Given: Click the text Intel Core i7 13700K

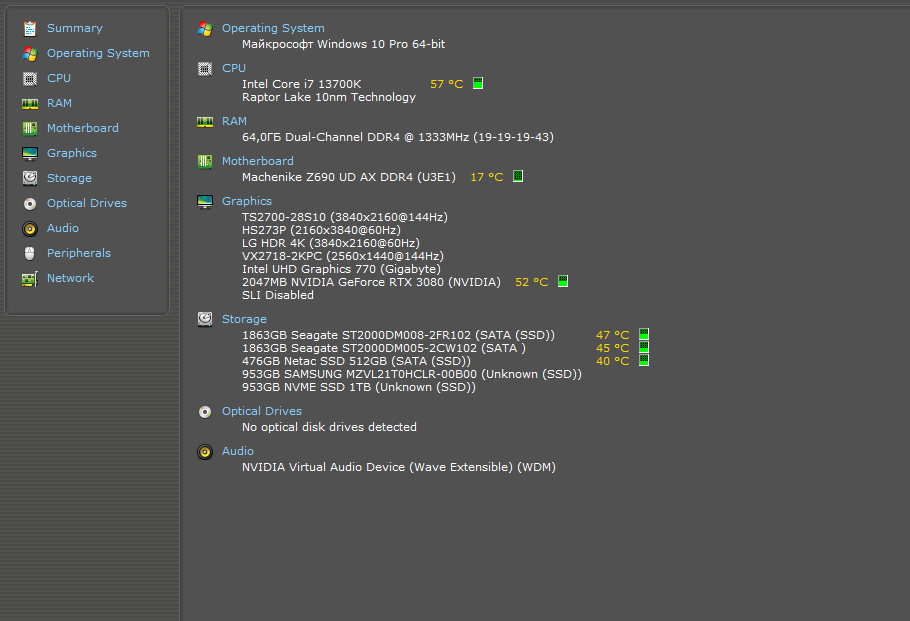Looking at the screenshot, I should [x=301, y=84].
